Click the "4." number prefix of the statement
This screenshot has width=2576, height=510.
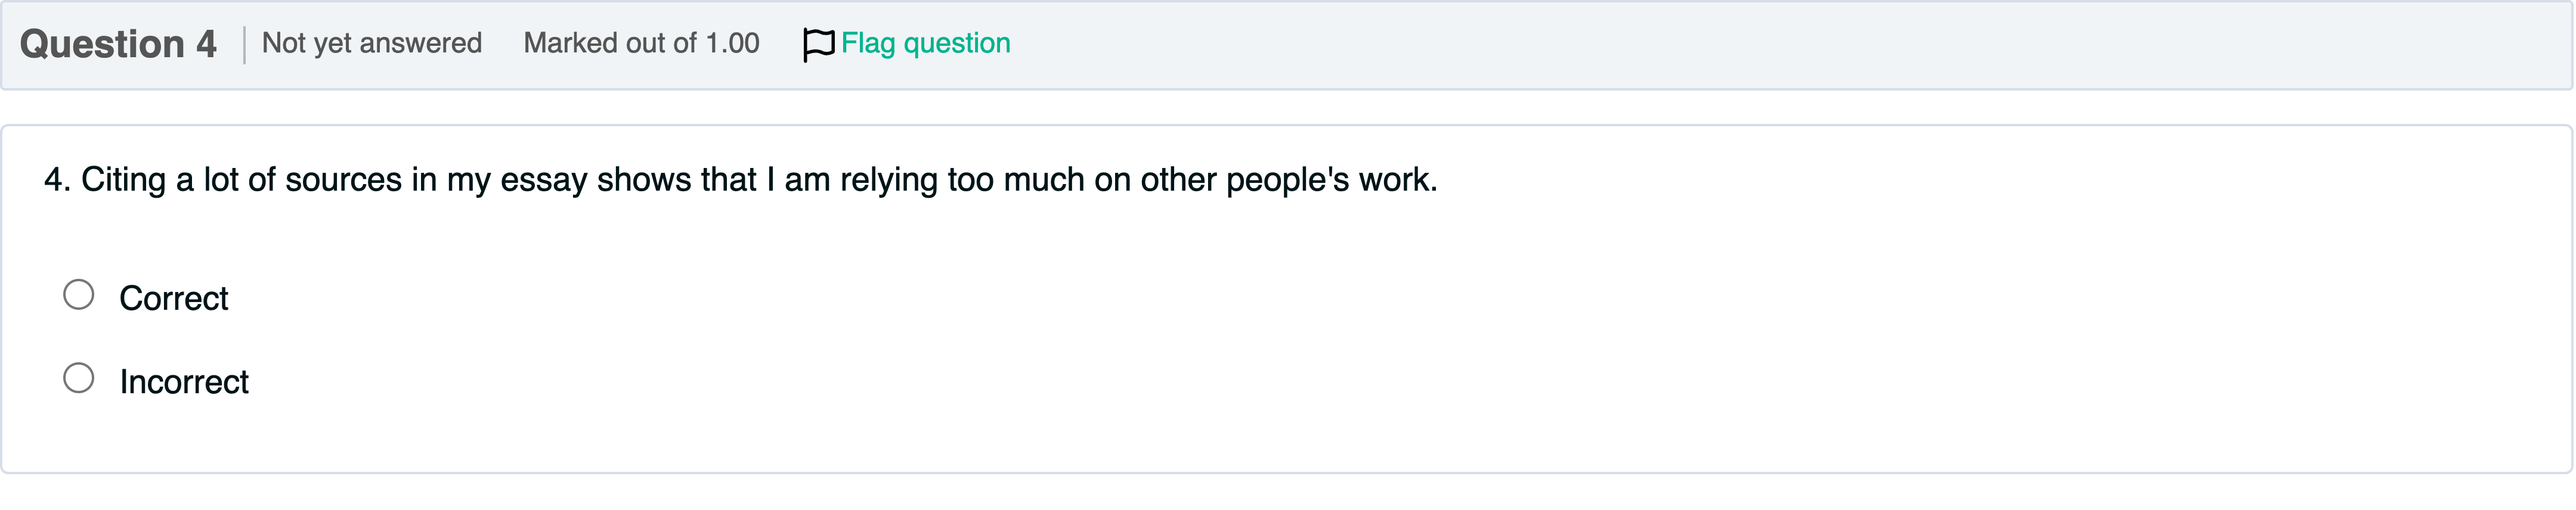[56, 180]
